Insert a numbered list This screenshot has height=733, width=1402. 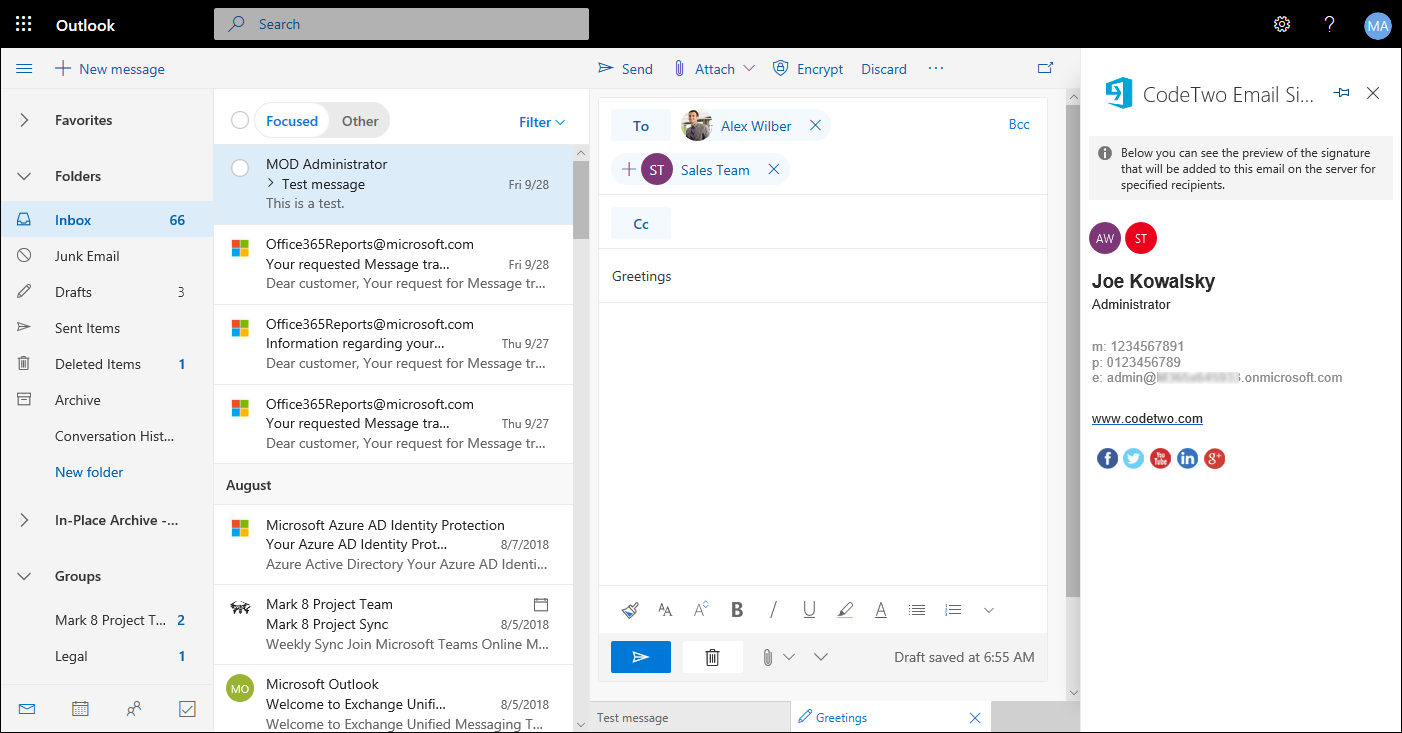tap(953, 609)
